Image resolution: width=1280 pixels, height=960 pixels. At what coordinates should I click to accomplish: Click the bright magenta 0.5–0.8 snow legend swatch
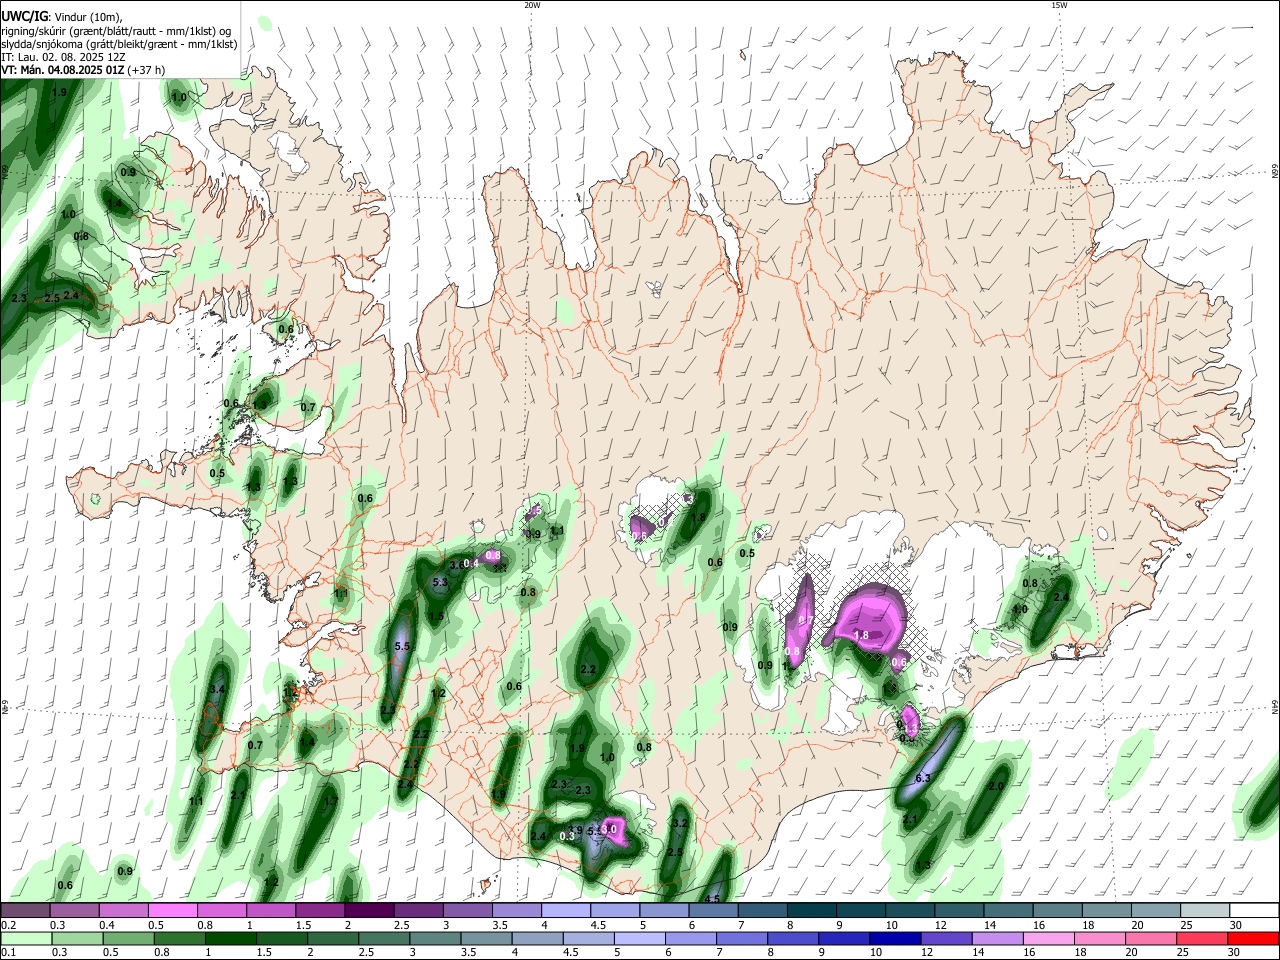(173, 911)
